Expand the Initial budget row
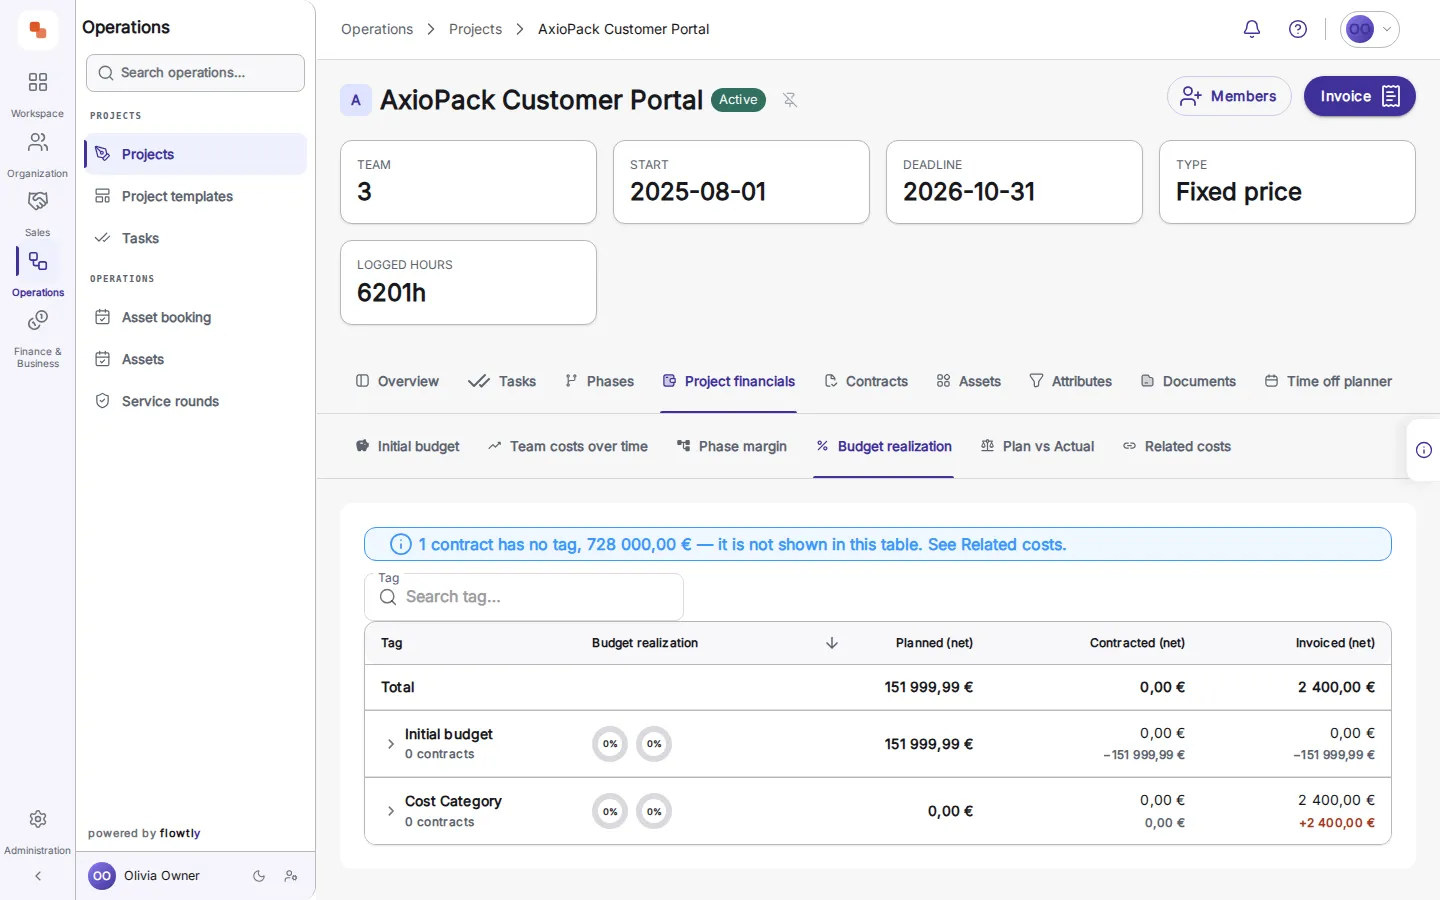 390,744
